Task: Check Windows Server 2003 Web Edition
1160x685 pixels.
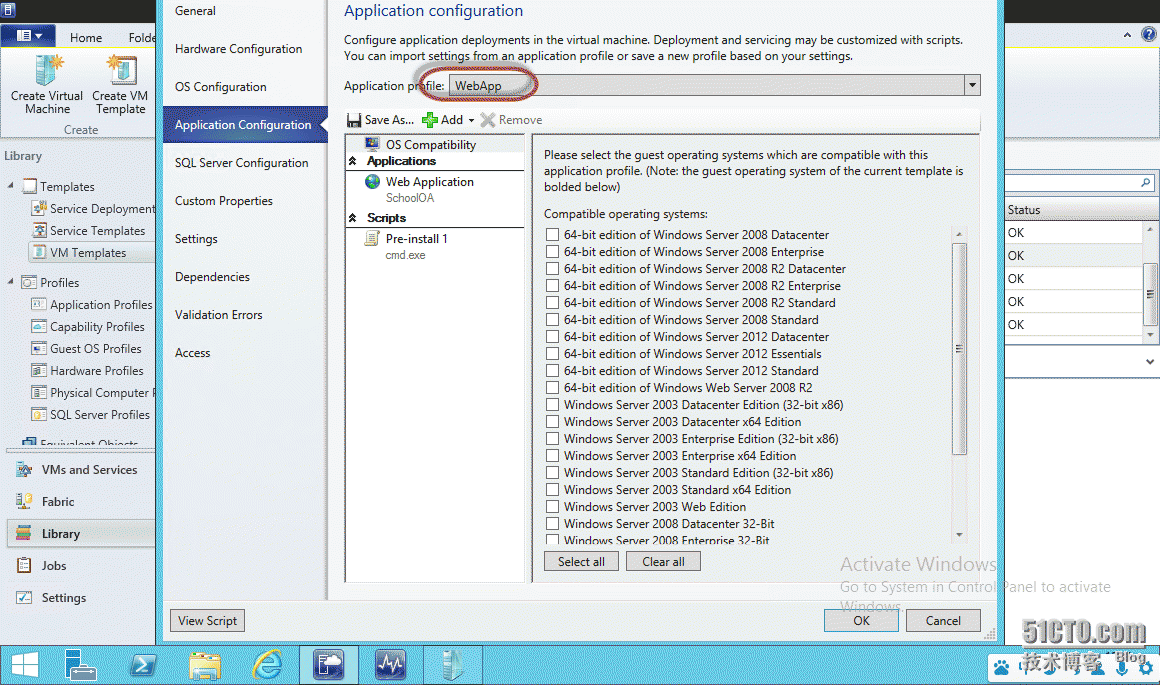Action: point(553,507)
